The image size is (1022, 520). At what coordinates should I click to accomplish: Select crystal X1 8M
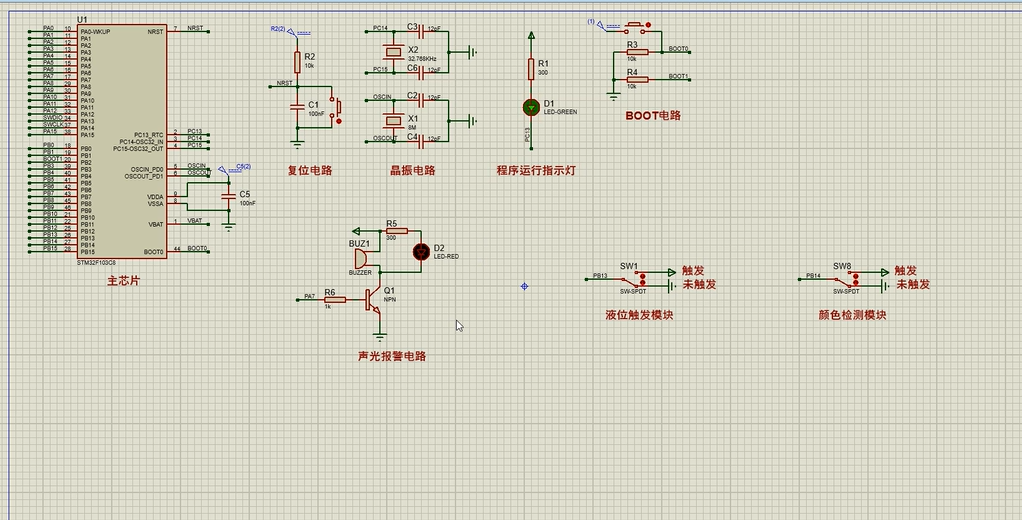pyautogui.click(x=393, y=119)
